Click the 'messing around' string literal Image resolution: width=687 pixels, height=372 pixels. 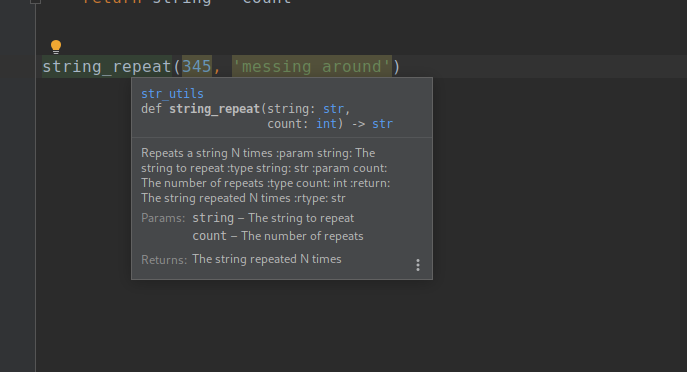[x=312, y=67]
